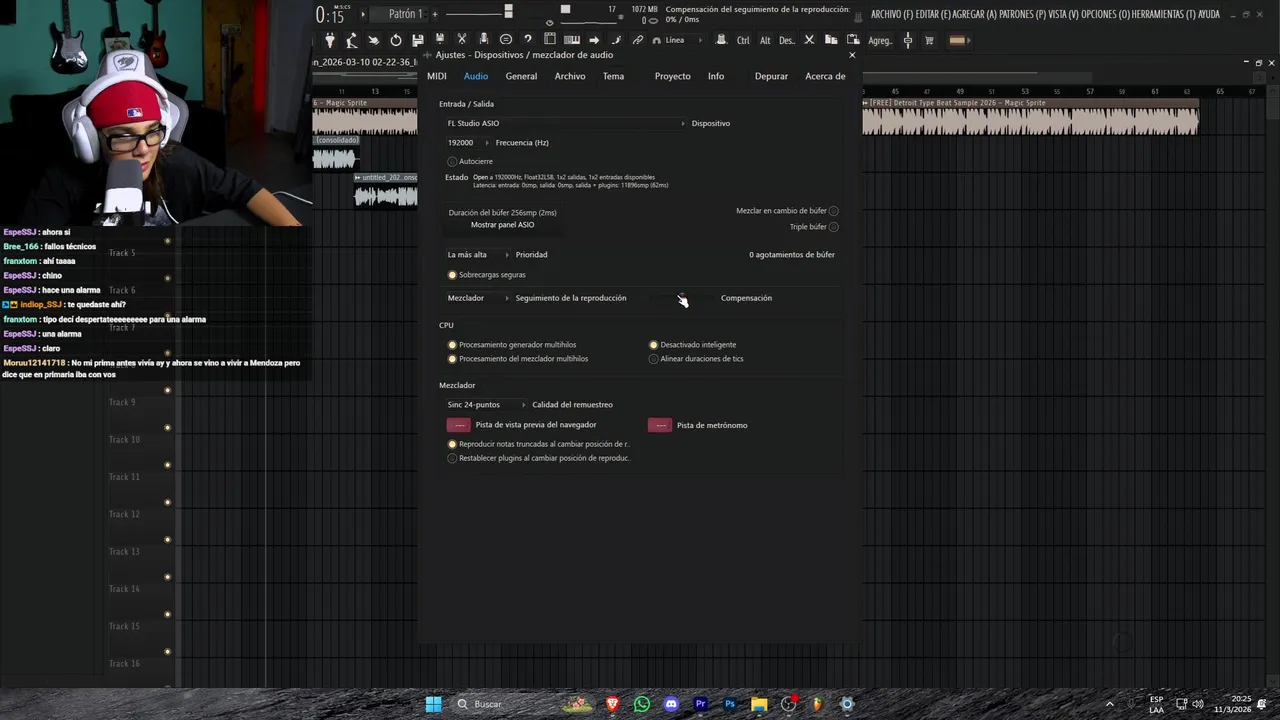Click the Des. button in the toolbar
The height and width of the screenshot is (720, 1280).
pos(787,40)
